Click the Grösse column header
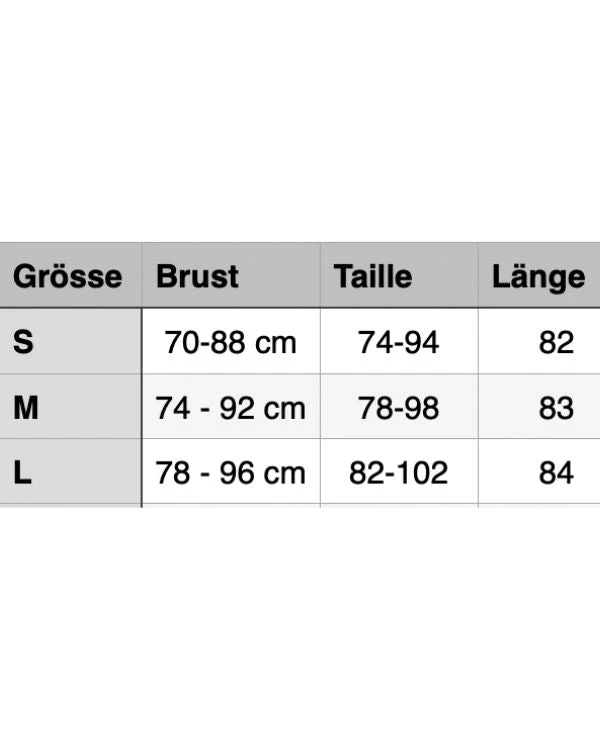 pyautogui.click(x=68, y=276)
